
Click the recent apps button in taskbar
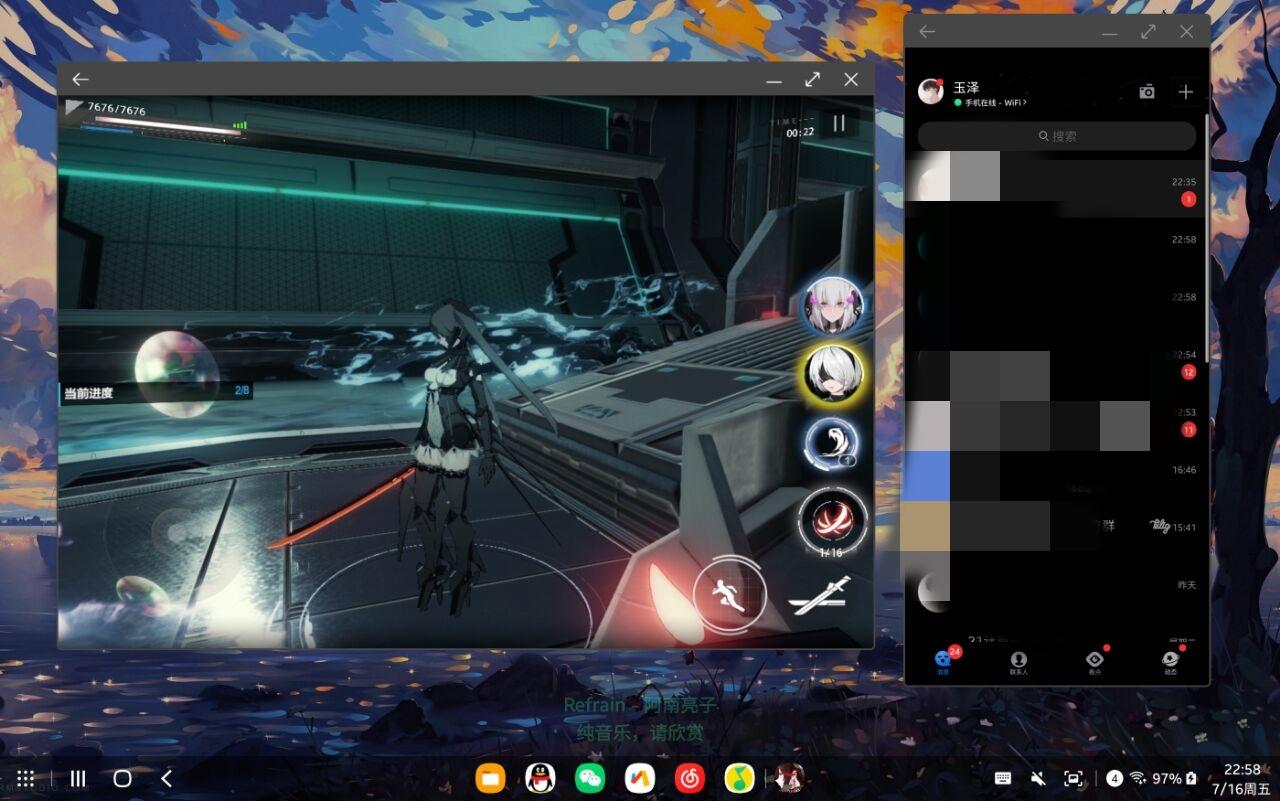78,778
